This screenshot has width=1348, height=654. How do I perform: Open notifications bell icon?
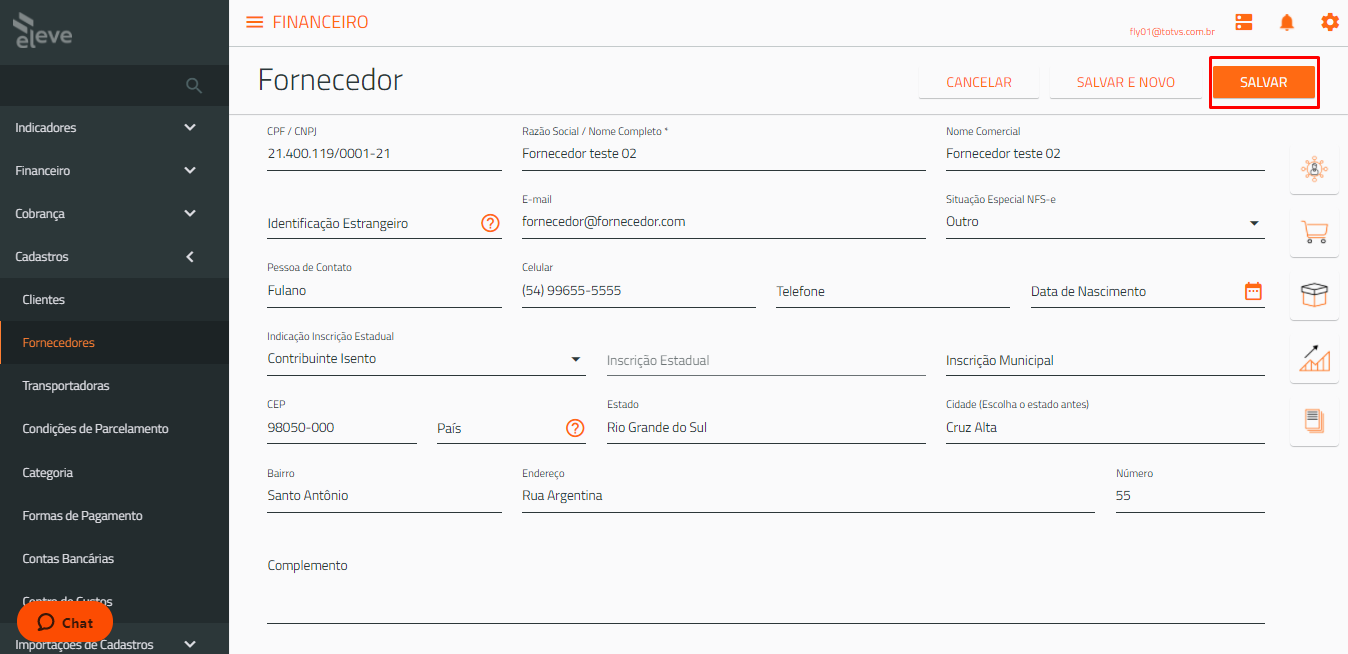[1287, 22]
